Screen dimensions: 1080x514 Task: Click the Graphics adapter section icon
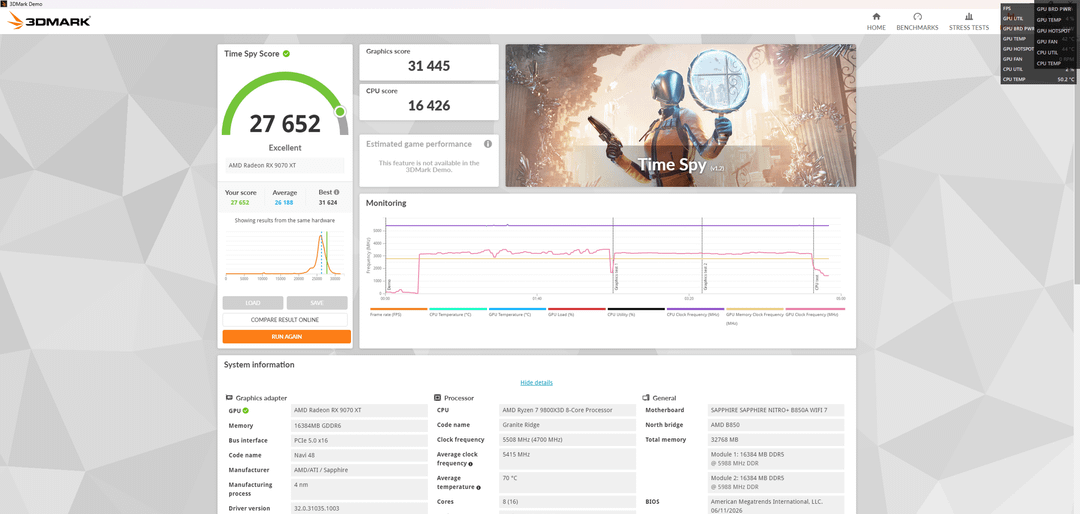click(x=229, y=398)
